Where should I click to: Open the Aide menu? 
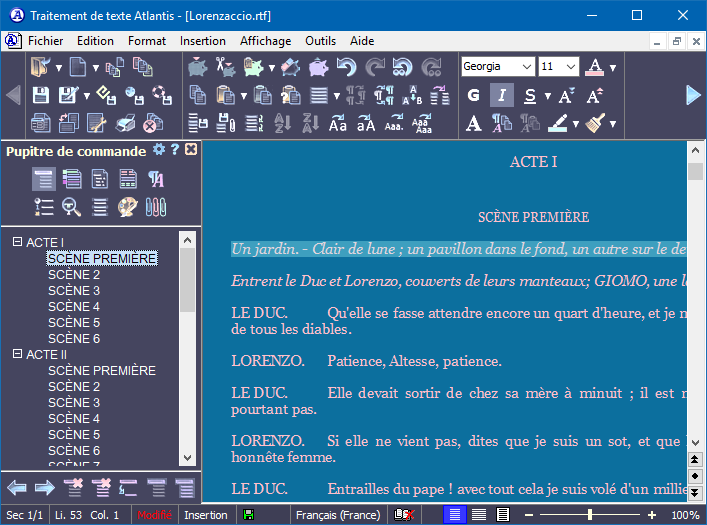[x=362, y=41]
